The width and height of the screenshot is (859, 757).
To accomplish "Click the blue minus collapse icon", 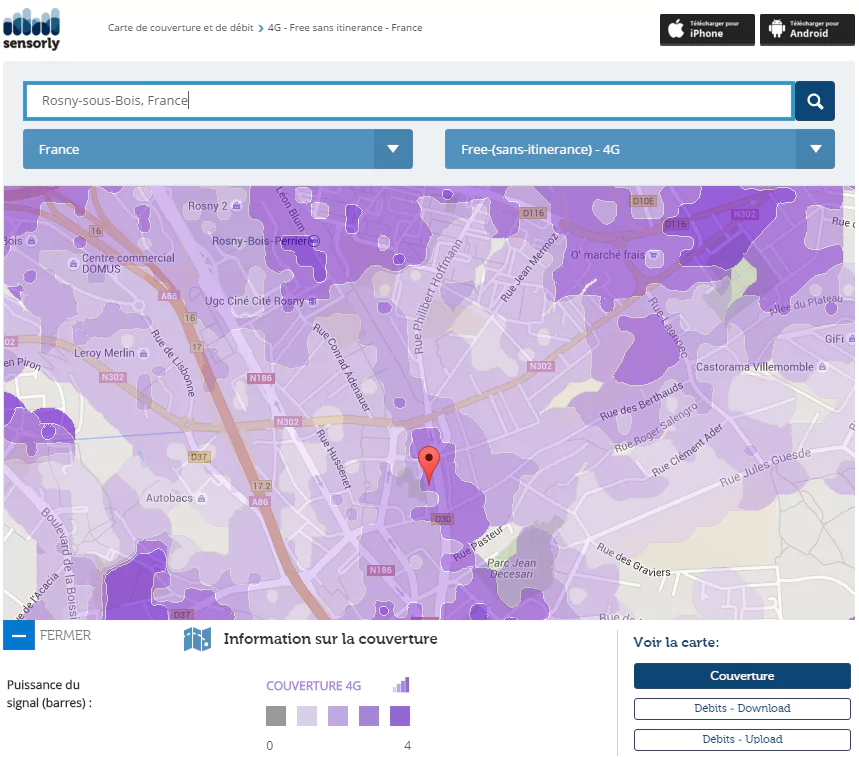I will pyautogui.click(x=19, y=635).
